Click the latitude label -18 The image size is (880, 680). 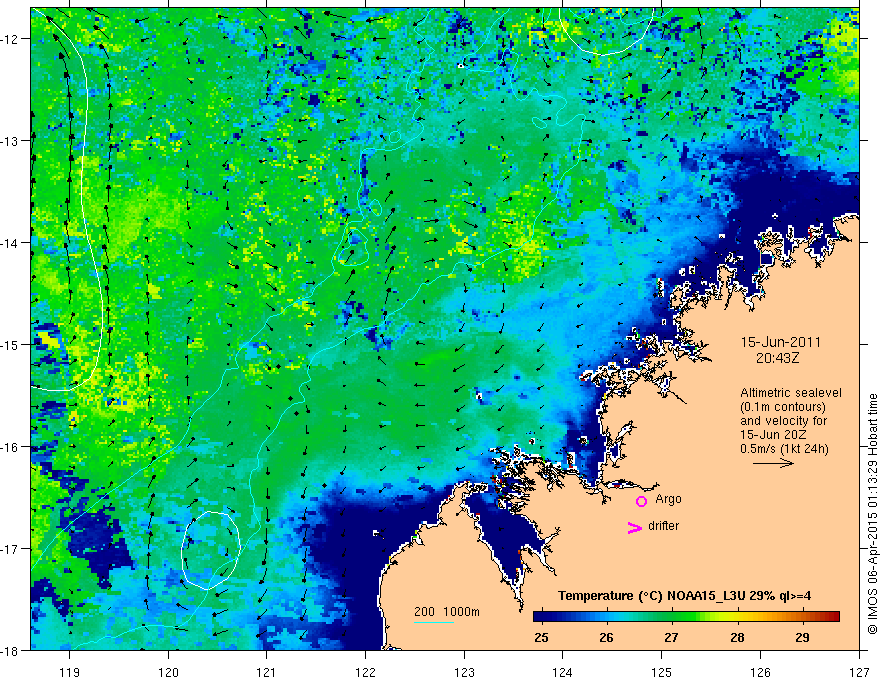coord(11,651)
